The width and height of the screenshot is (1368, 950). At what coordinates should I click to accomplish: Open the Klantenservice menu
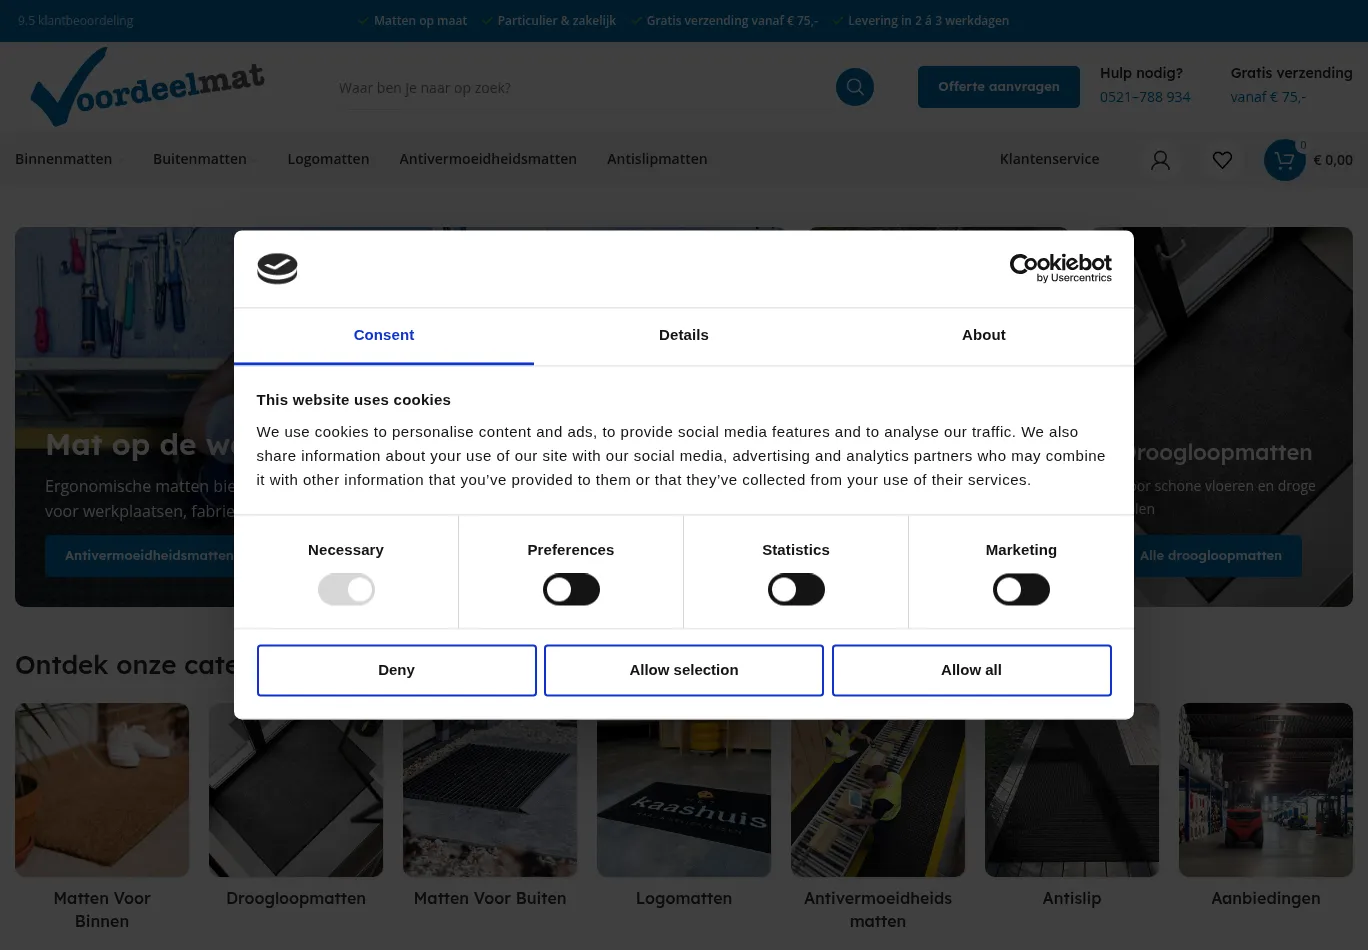[x=1049, y=159]
